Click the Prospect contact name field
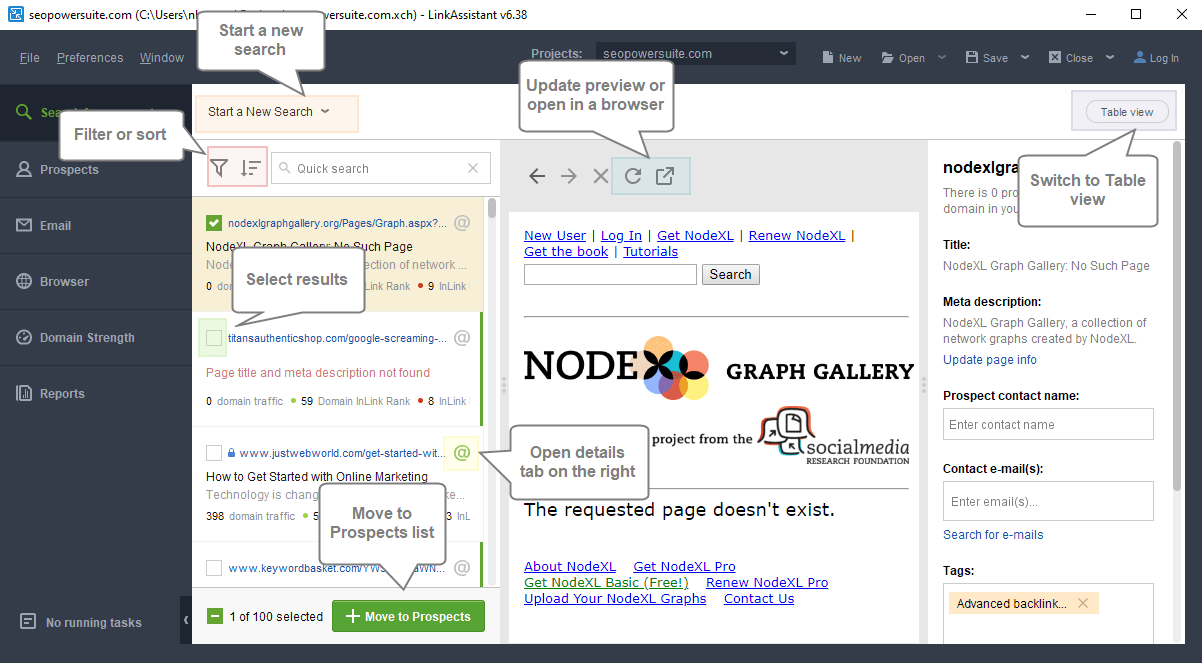Image resolution: width=1202 pixels, height=663 pixels. pos(1048,424)
